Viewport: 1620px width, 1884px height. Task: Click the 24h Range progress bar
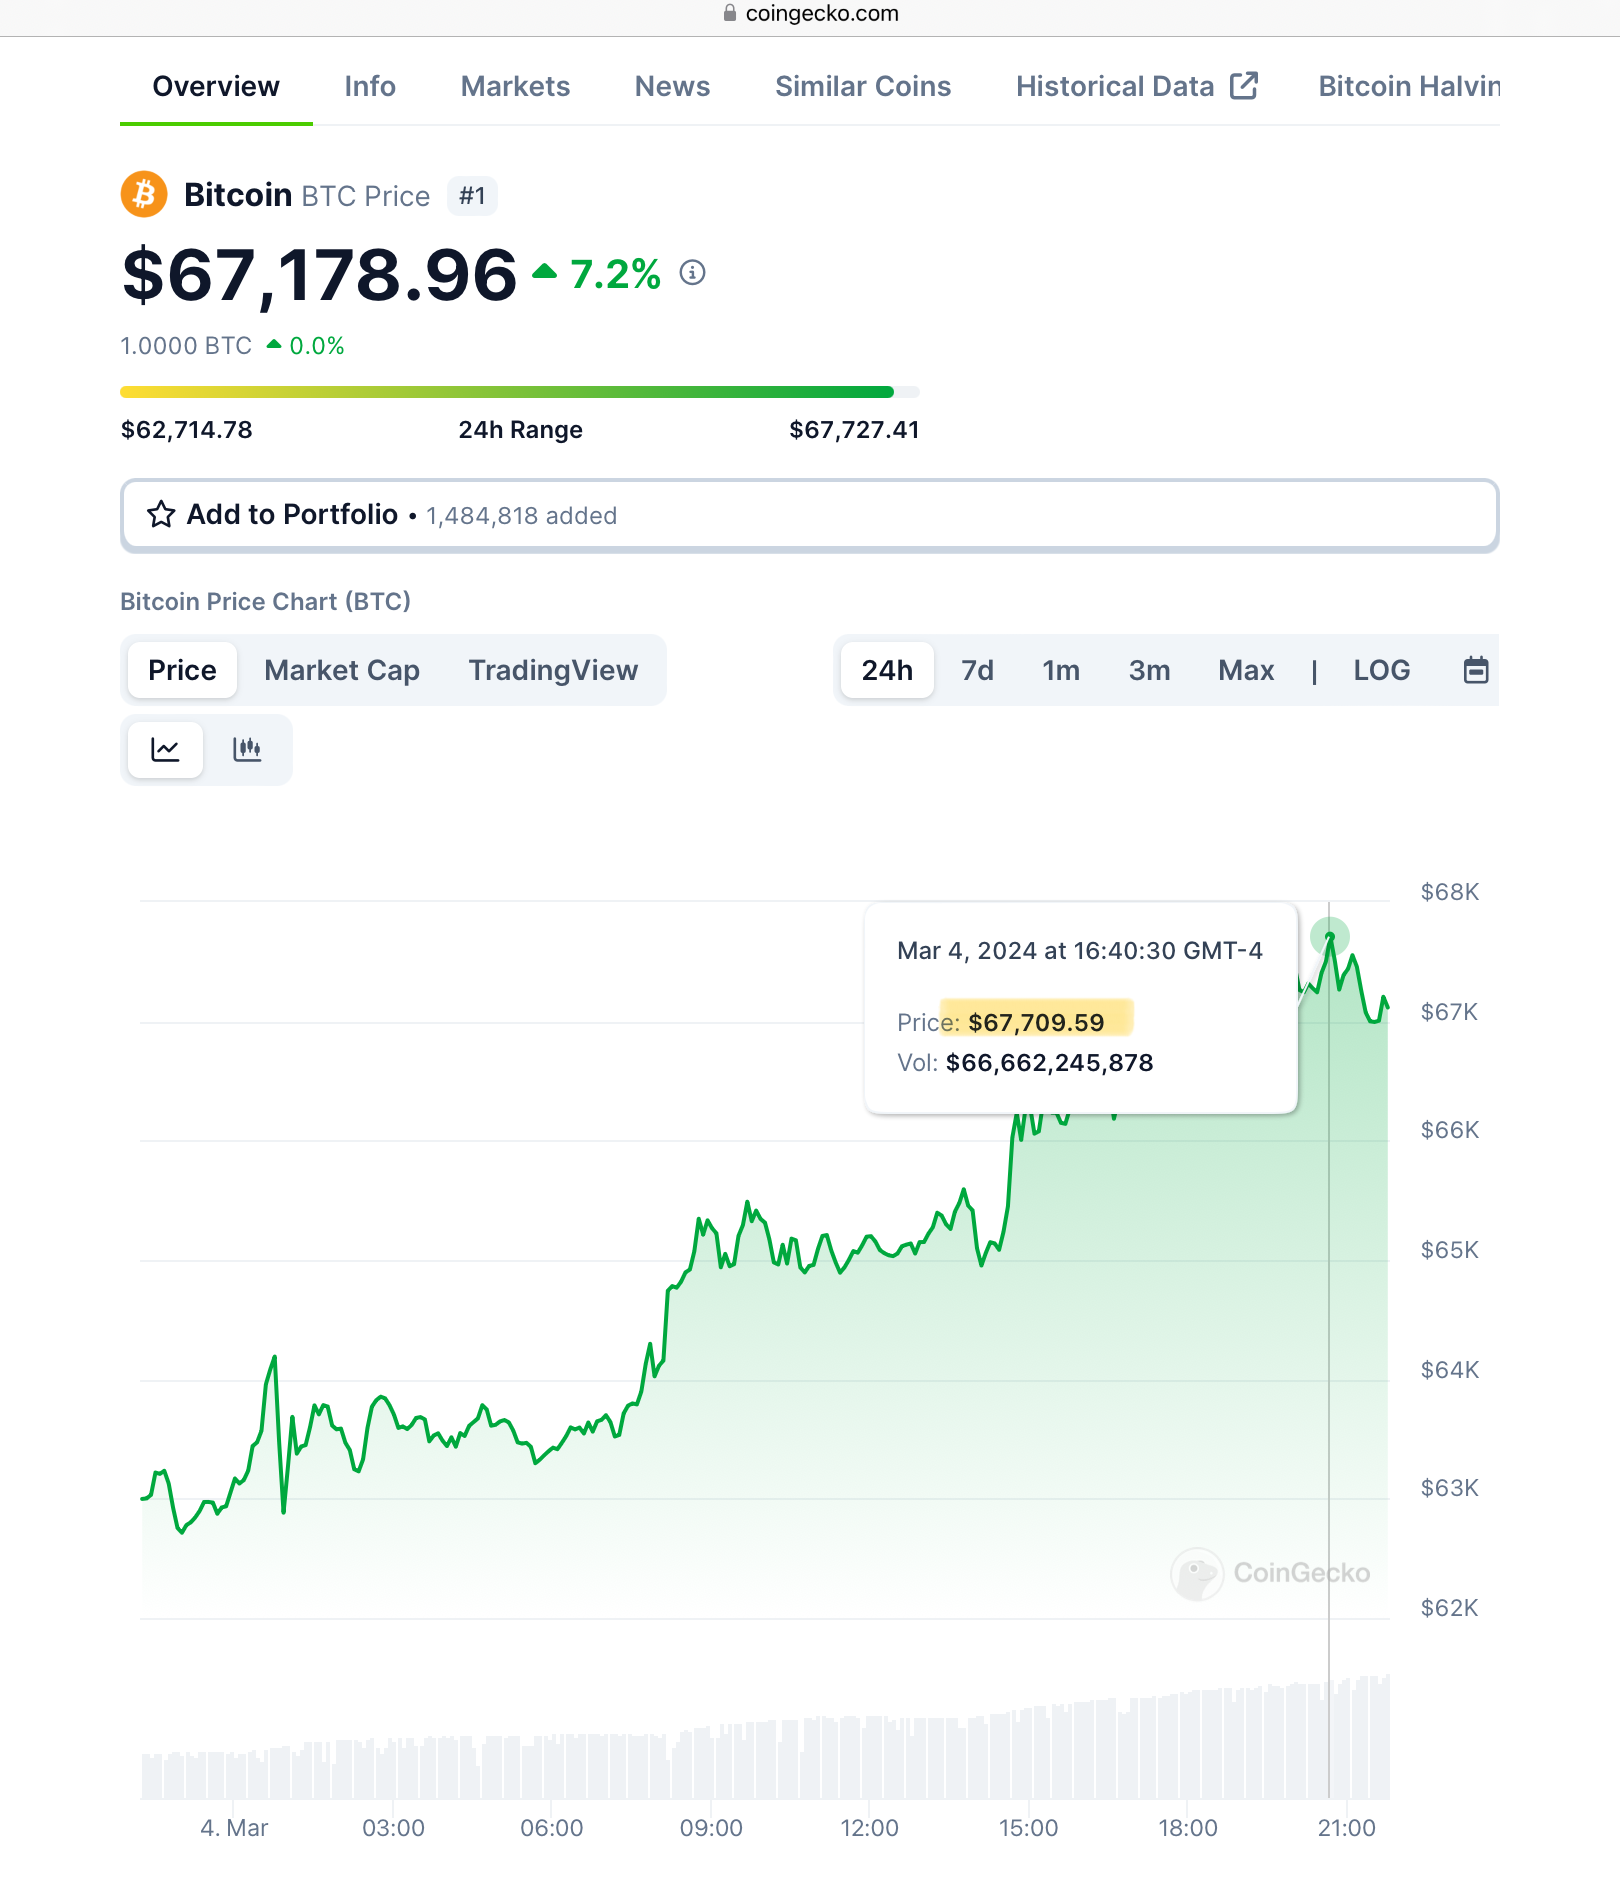click(519, 392)
